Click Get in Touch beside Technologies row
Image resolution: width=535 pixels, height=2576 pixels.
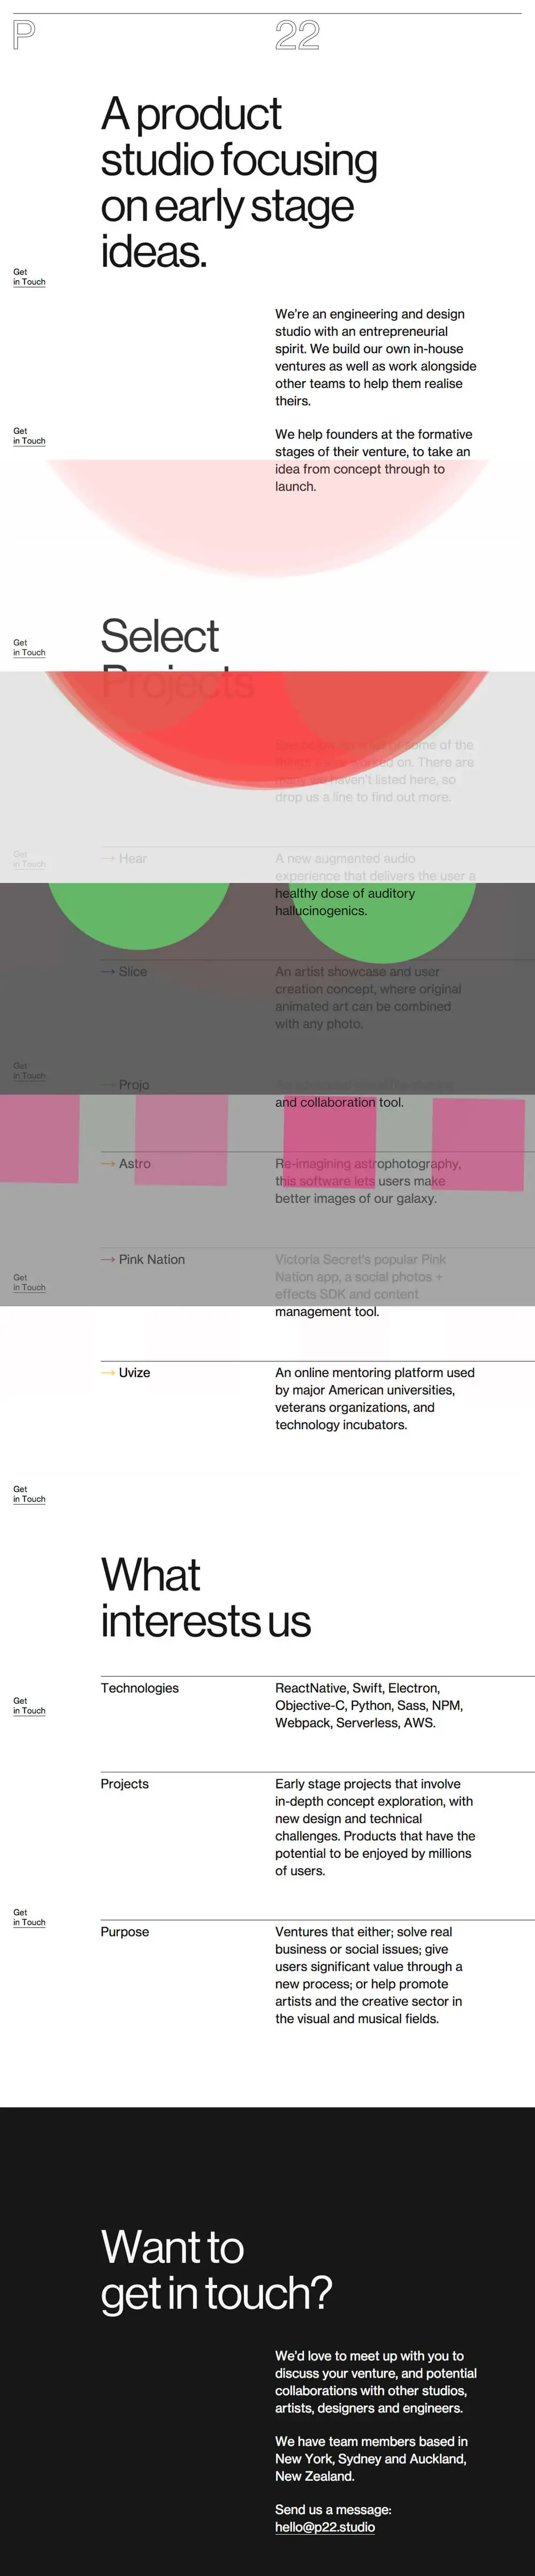coord(29,1706)
